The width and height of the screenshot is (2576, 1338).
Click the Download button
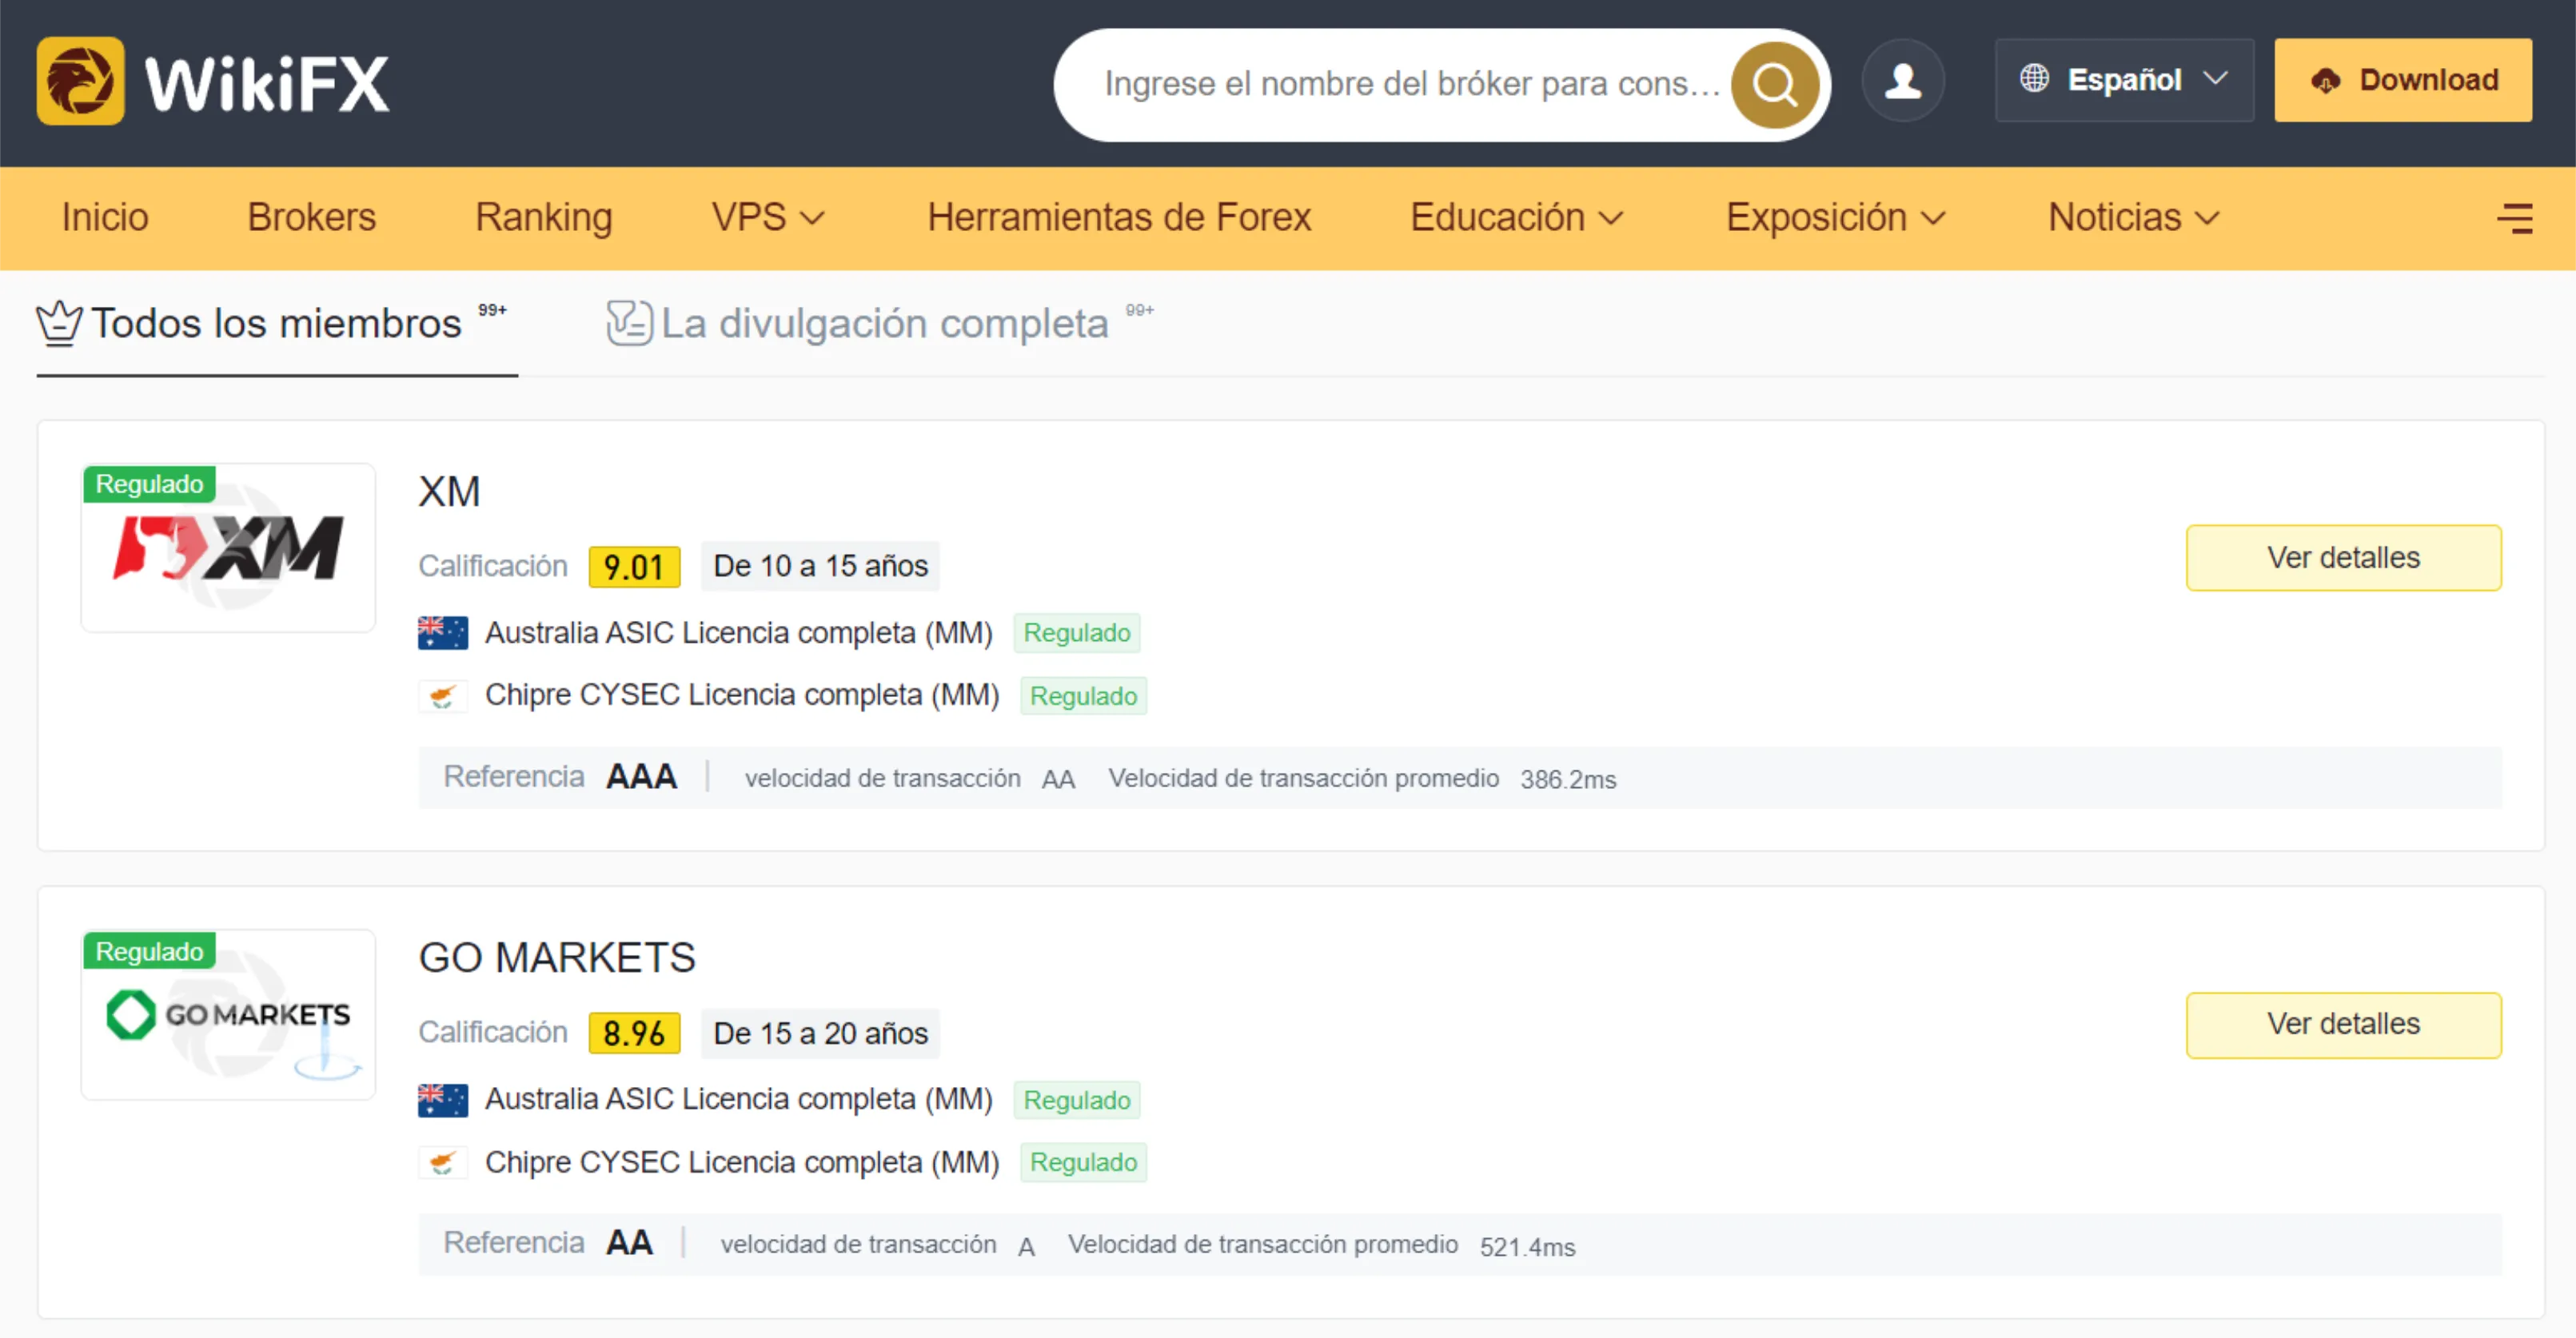coord(2403,80)
